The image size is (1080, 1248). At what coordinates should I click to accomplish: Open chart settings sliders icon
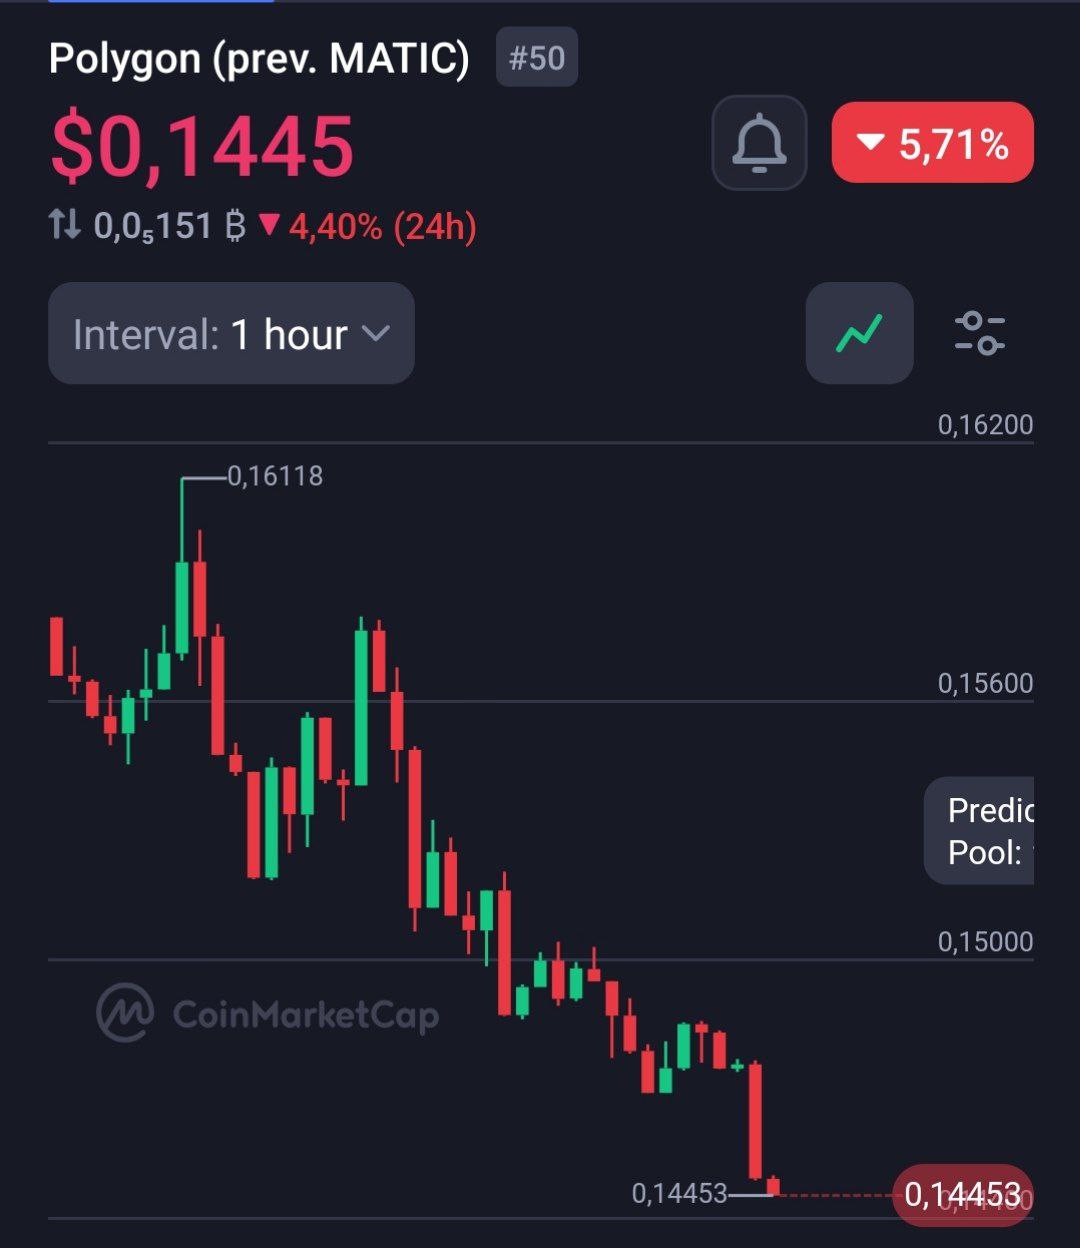[979, 333]
